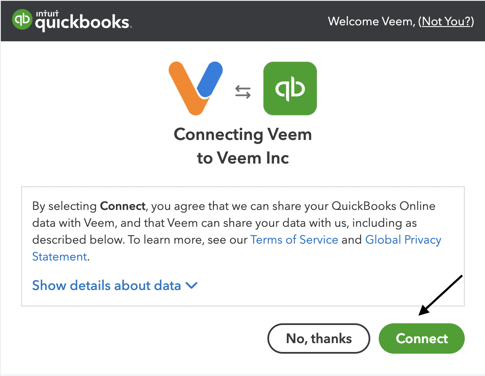Click the green QuickBooks app tile
Viewport: 485px width, 376px height.
tap(290, 89)
